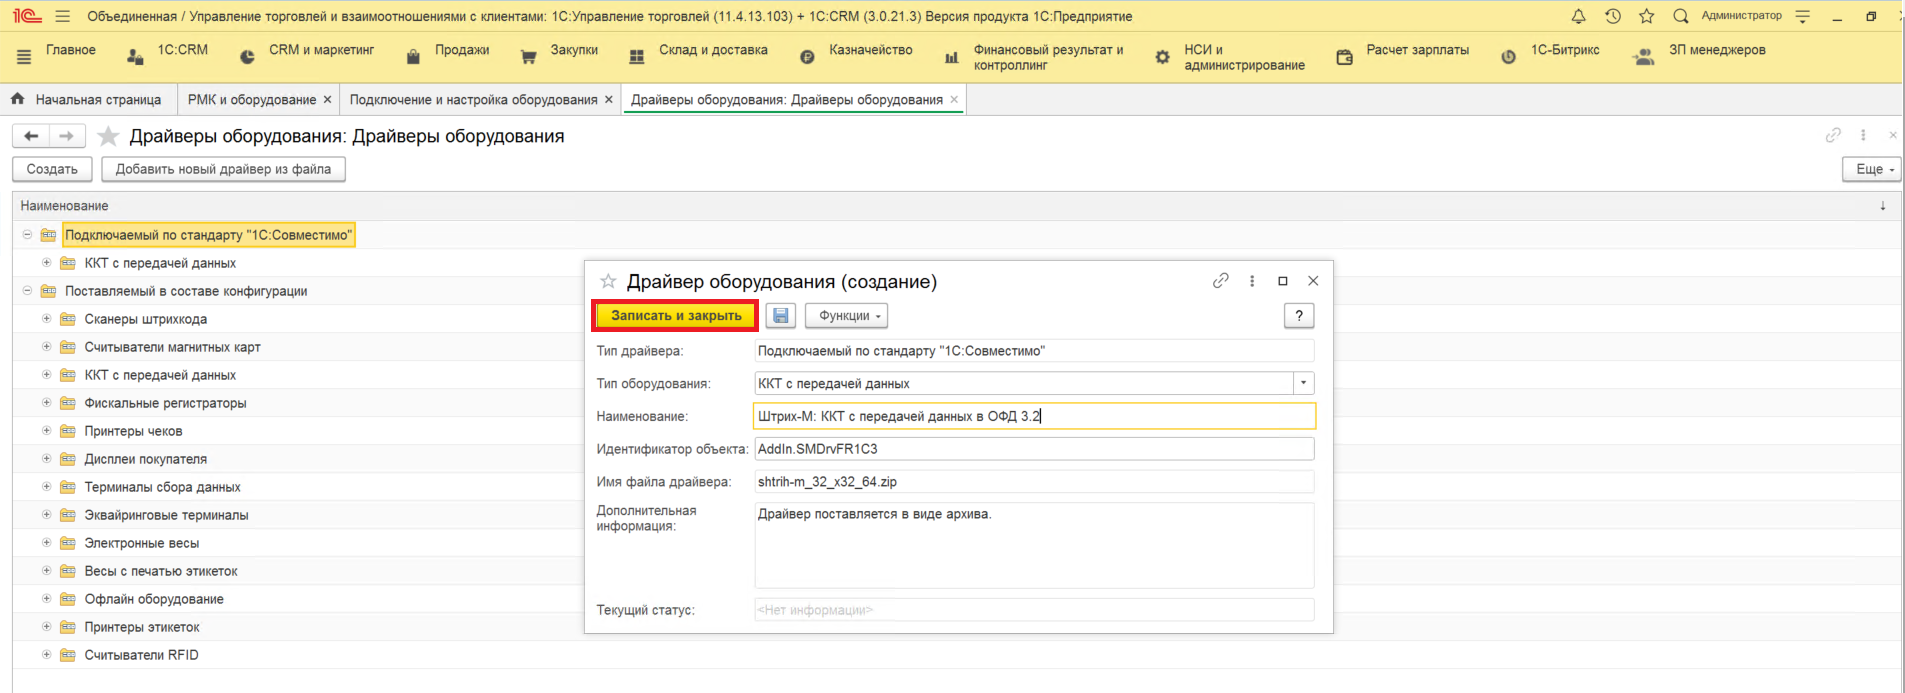This screenshot has height=693, width=1905.
Task: Select the Принтеры чеков tree row
Action: 133,431
